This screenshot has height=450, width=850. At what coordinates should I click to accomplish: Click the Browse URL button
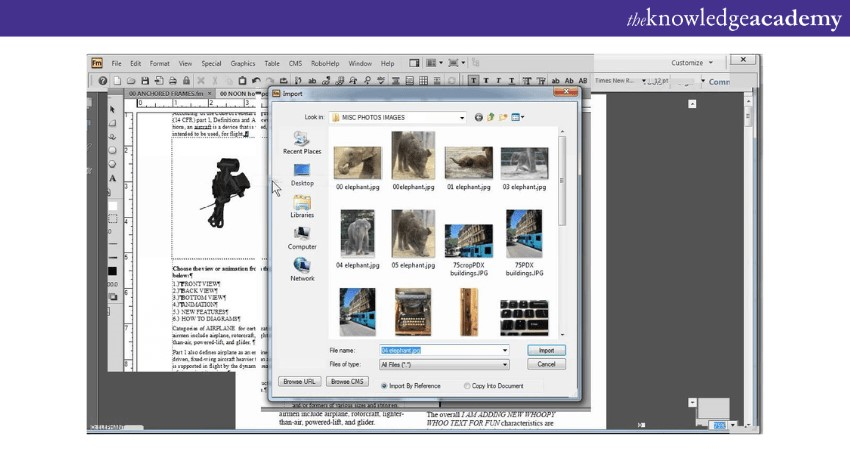click(x=299, y=382)
